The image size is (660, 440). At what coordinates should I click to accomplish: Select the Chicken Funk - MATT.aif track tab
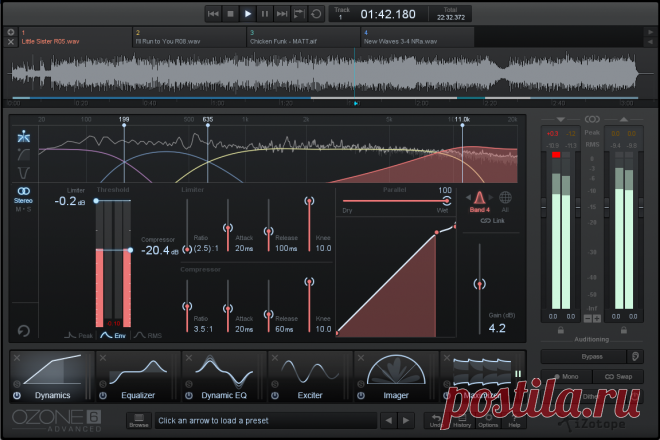coord(303,37)
